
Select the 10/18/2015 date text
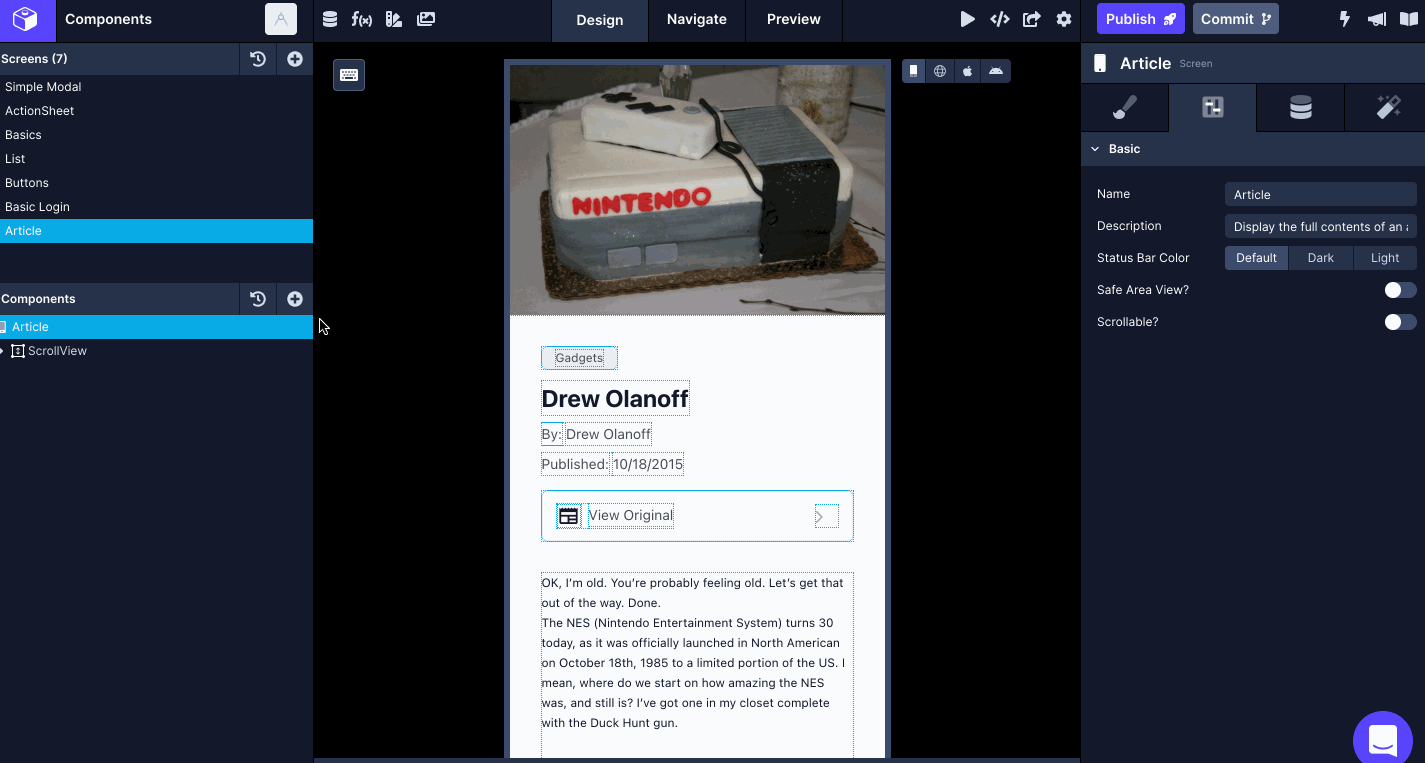[648, 464]
